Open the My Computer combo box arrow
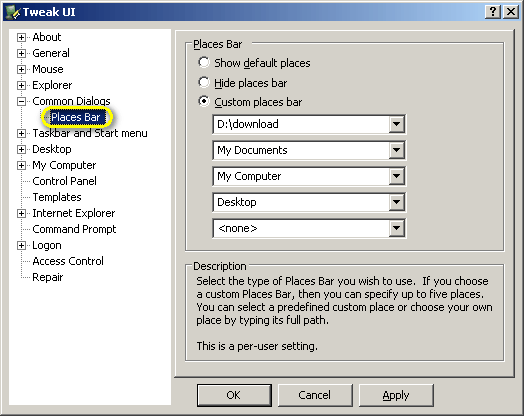The width and height of the screenshot is (524, 416). tap(397, 176)
